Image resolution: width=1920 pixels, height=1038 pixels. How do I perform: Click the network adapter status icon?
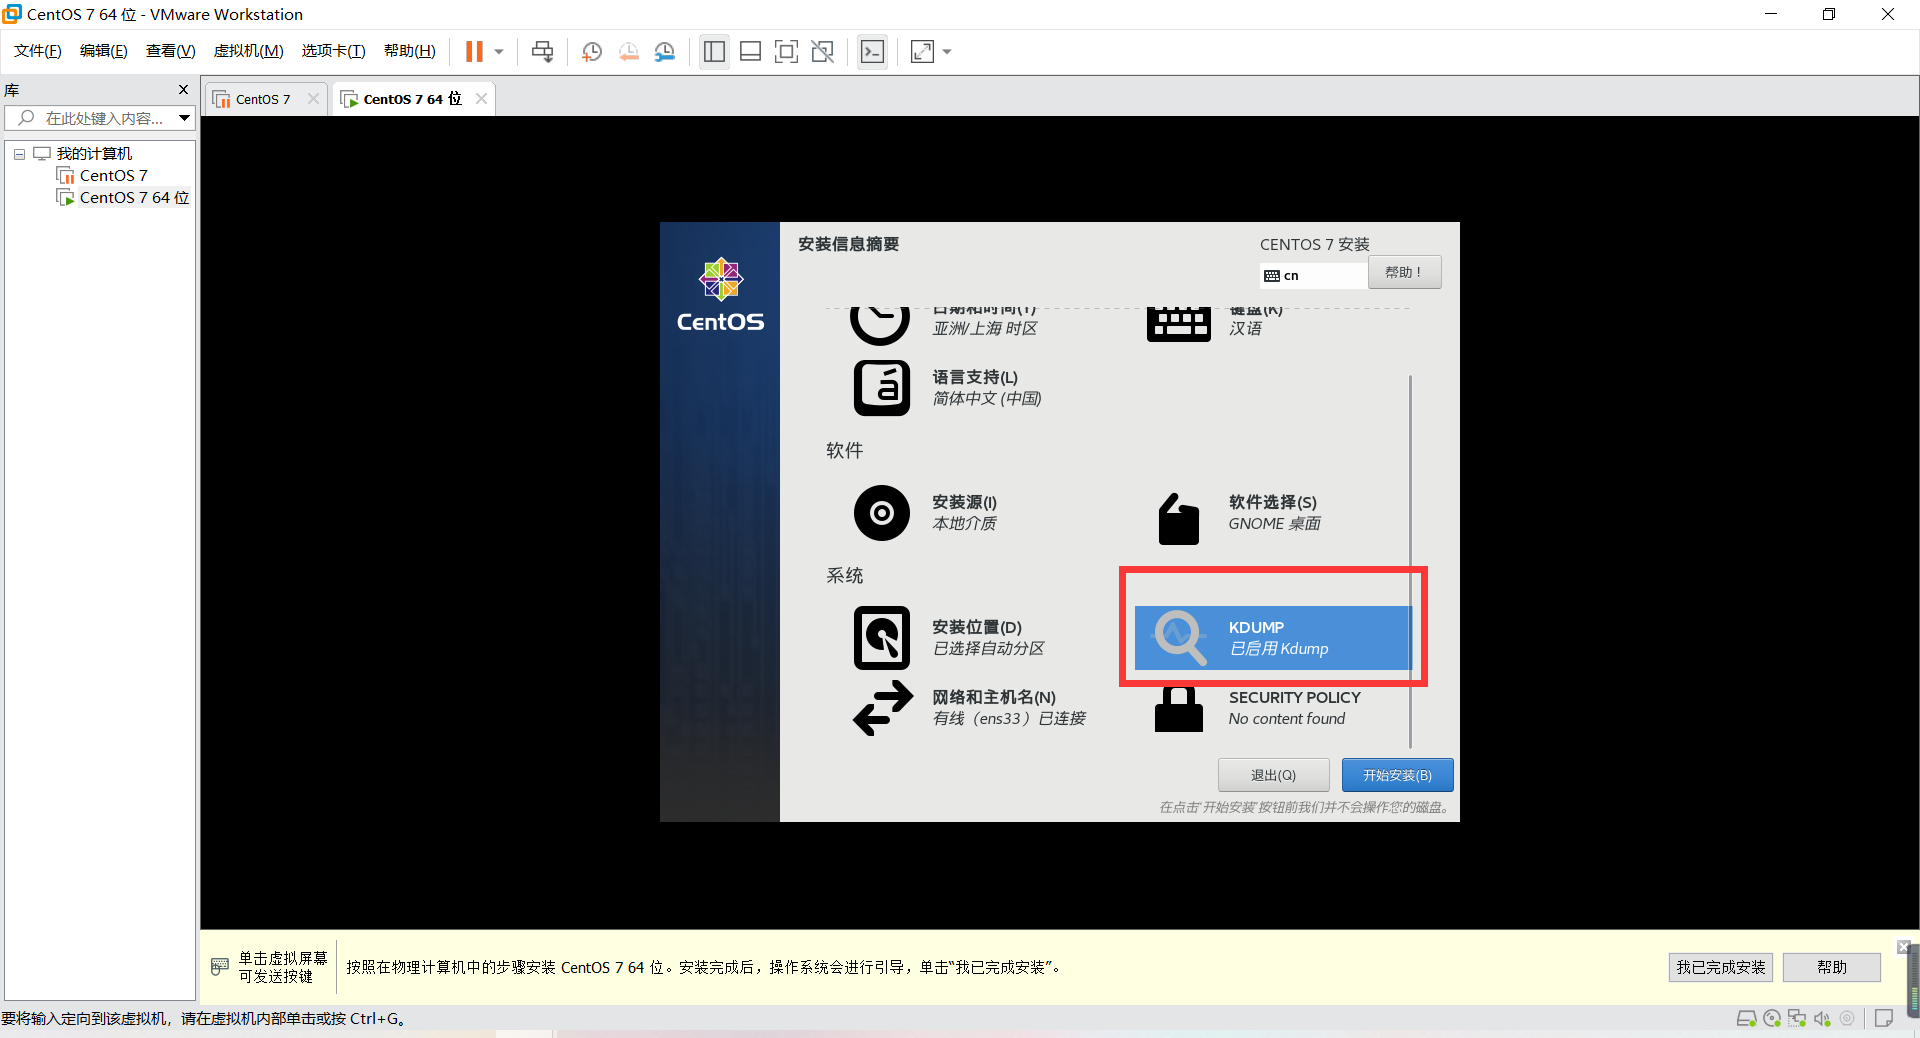pos(1797,1019)
